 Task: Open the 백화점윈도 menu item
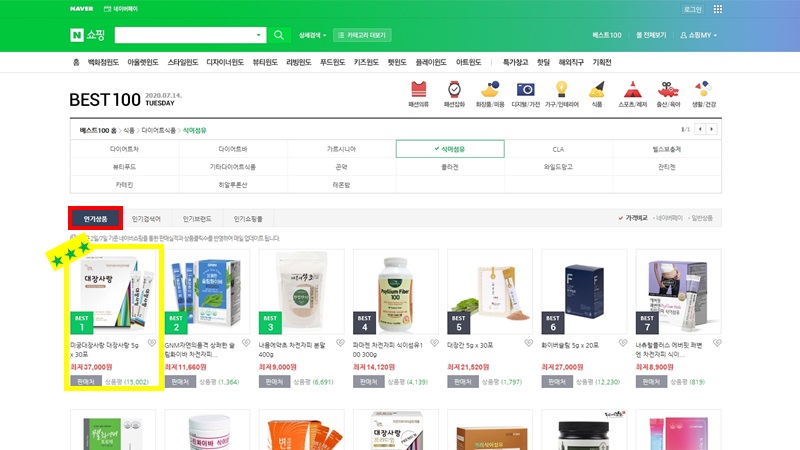pyautogui.click(x=103, y=62)
